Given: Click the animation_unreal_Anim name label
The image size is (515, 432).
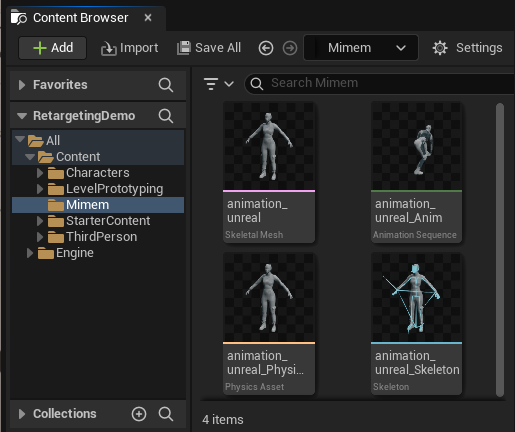Looking at the screenshot, I should [409, 210].
